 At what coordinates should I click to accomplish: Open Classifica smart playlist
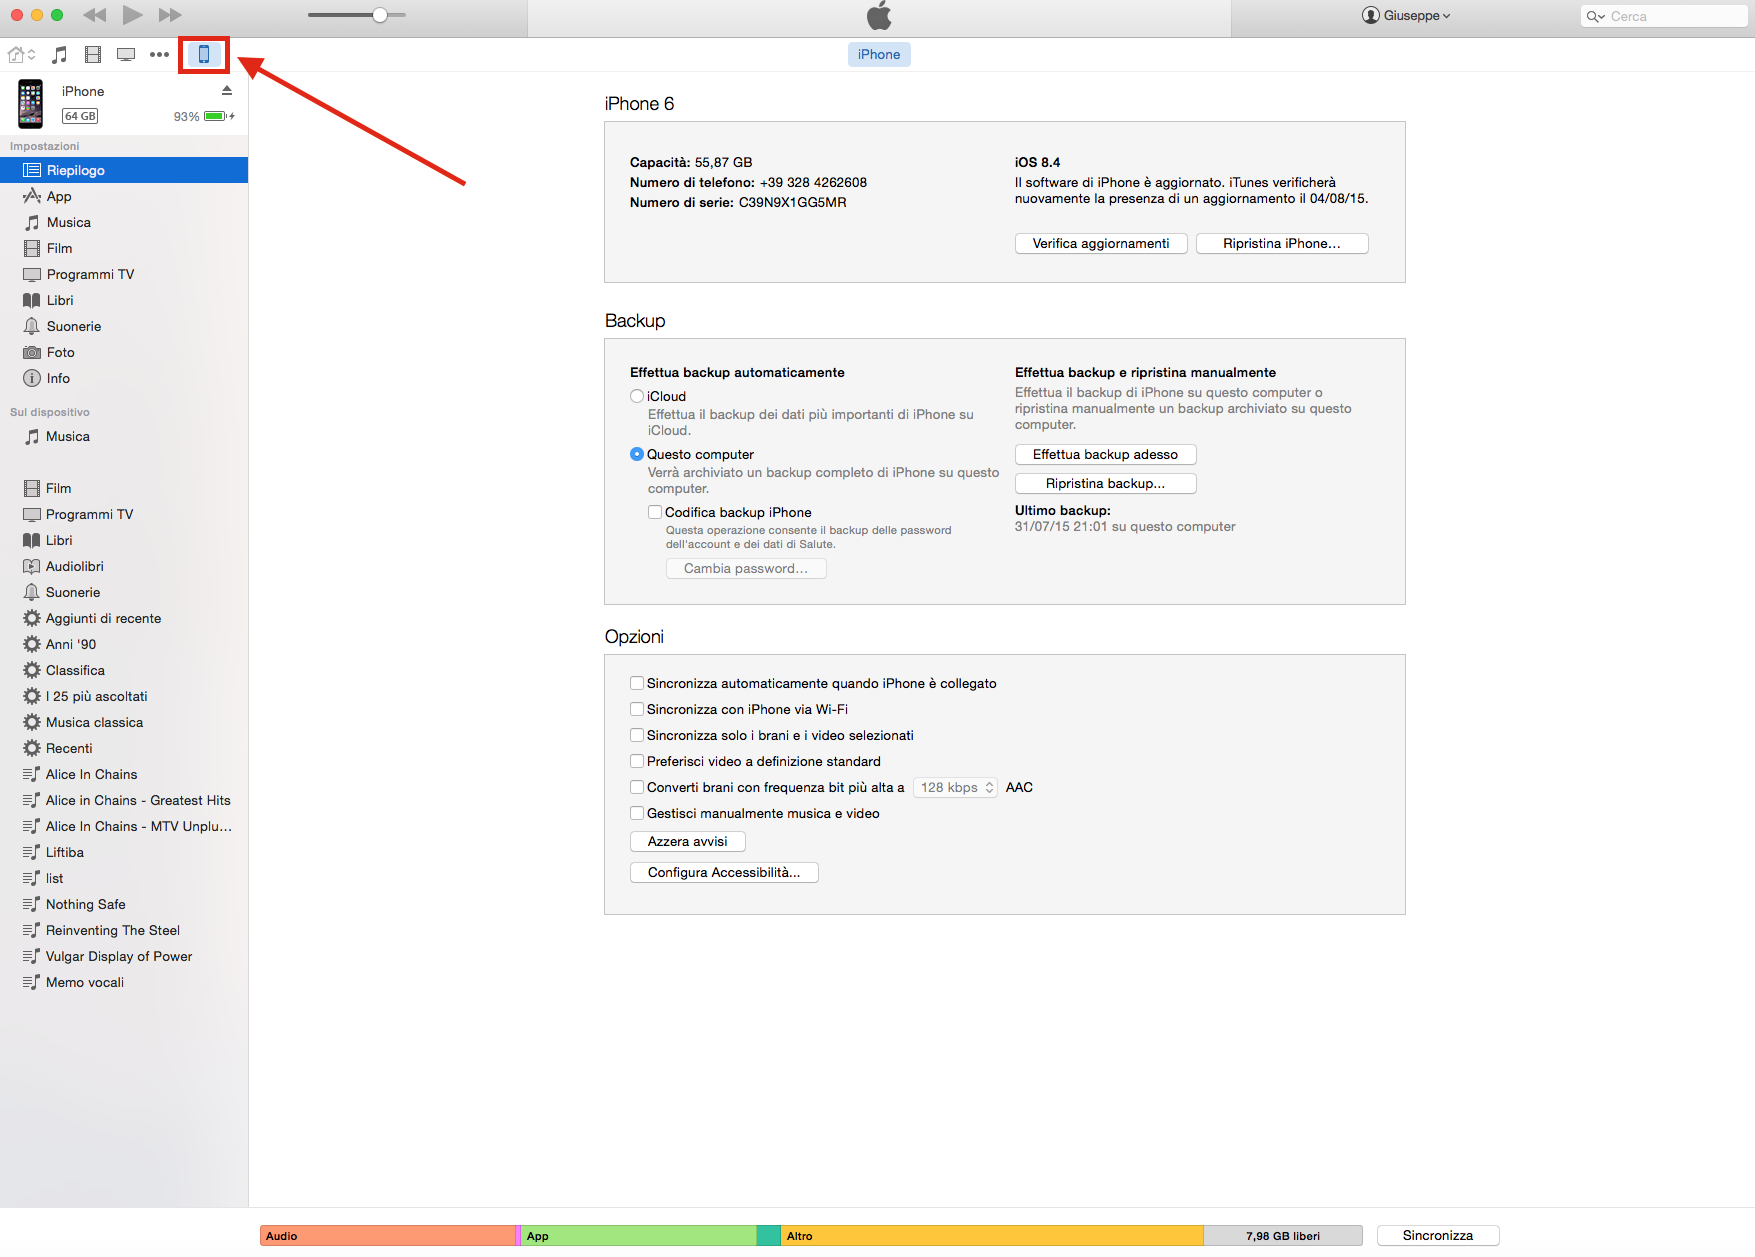coord(124,670)
